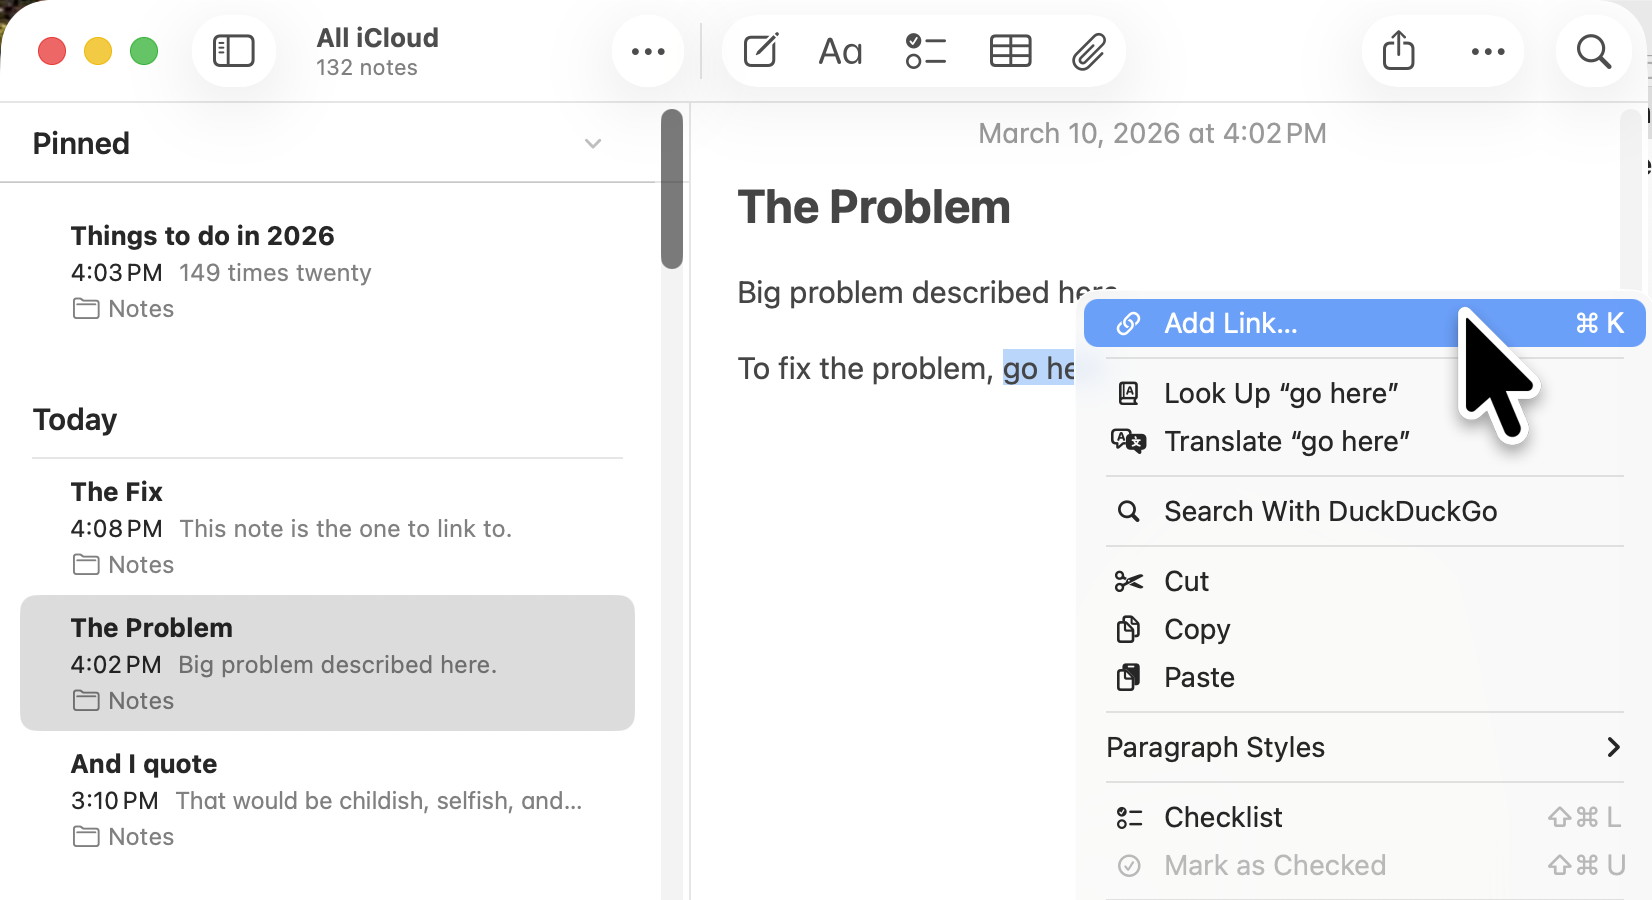Choose Add Link… from the context menu
1652x900 pixels.
(1230, 323)
